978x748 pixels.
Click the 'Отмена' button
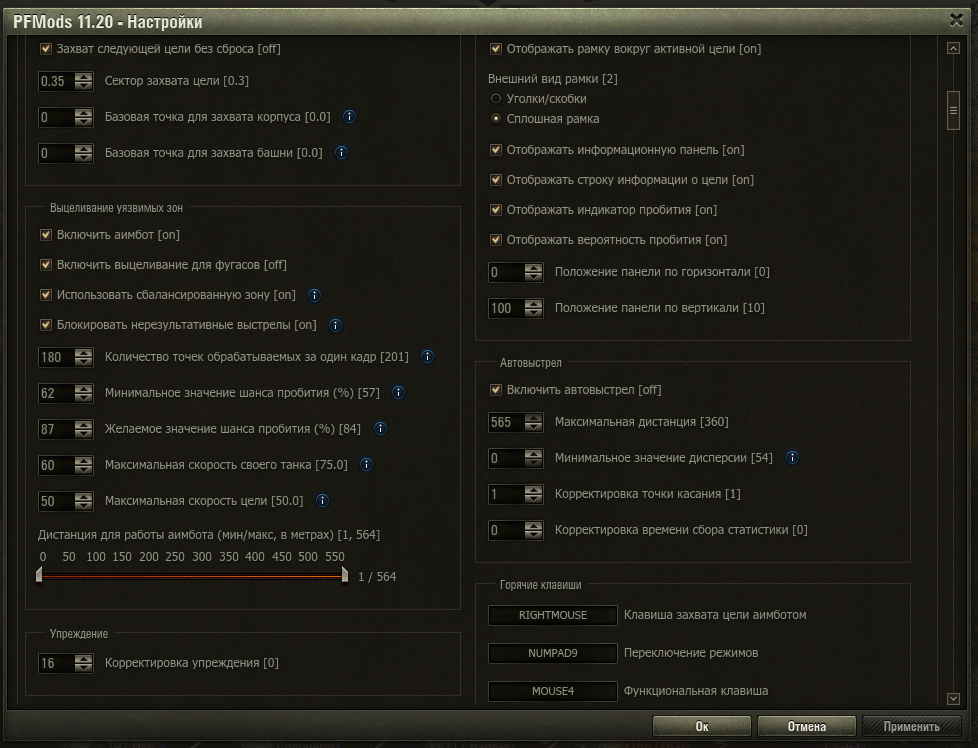[x=806, y=727]
